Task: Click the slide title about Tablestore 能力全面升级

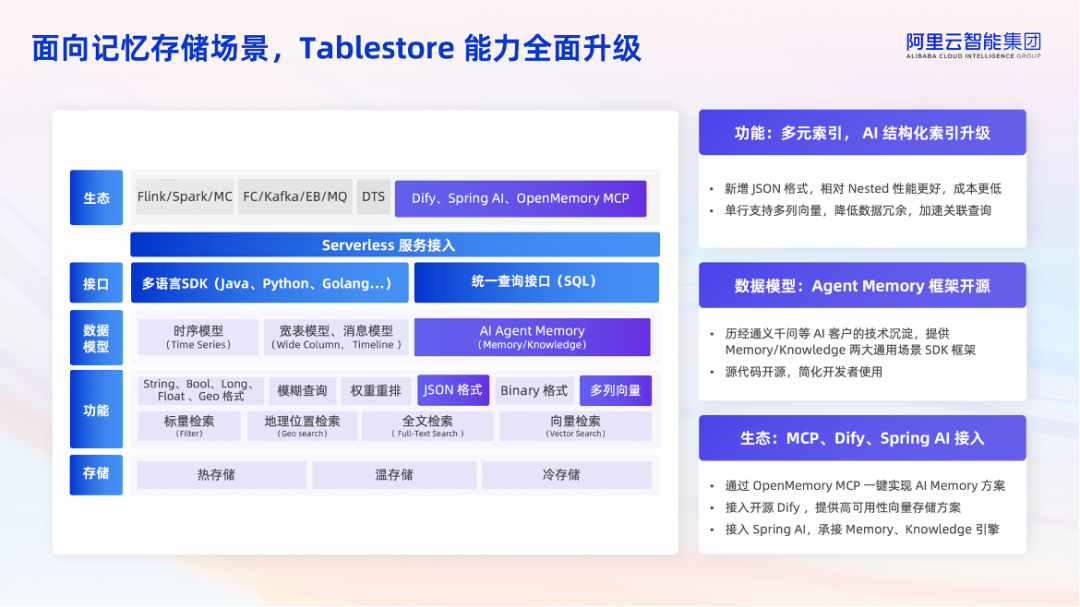Action: [336, 48]
